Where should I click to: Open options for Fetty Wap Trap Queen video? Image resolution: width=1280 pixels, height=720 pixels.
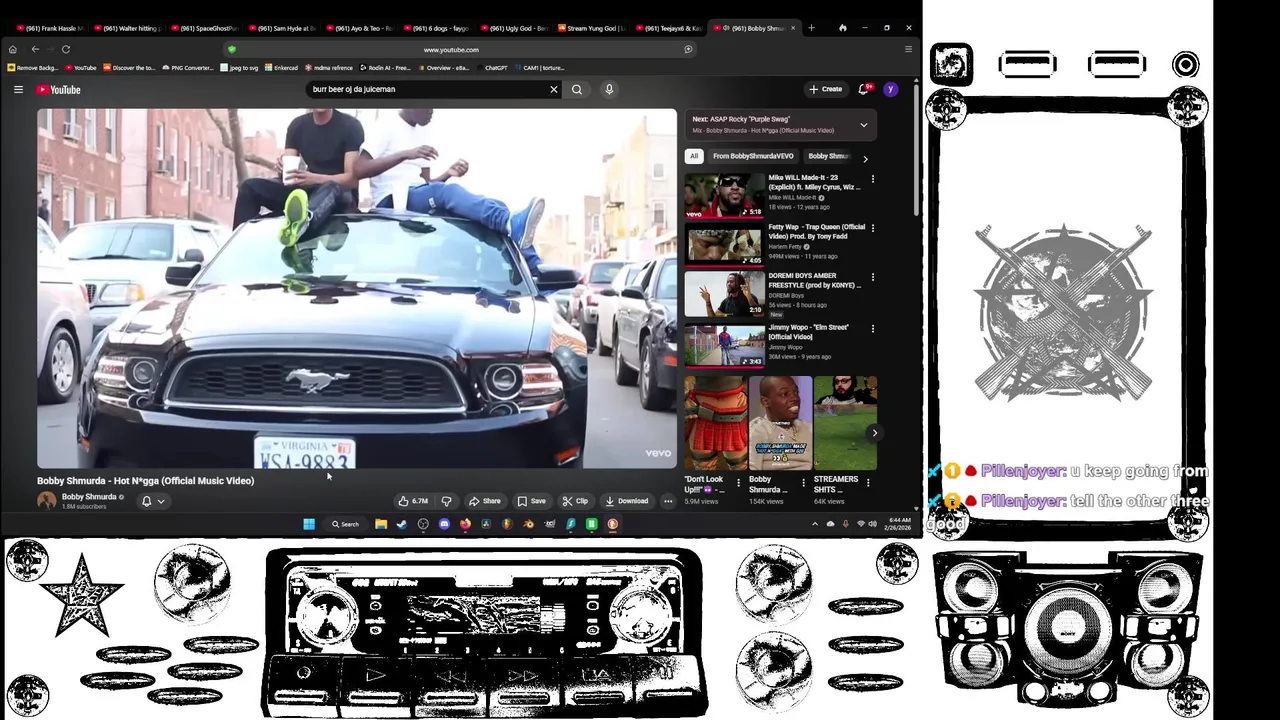[872, 228]
